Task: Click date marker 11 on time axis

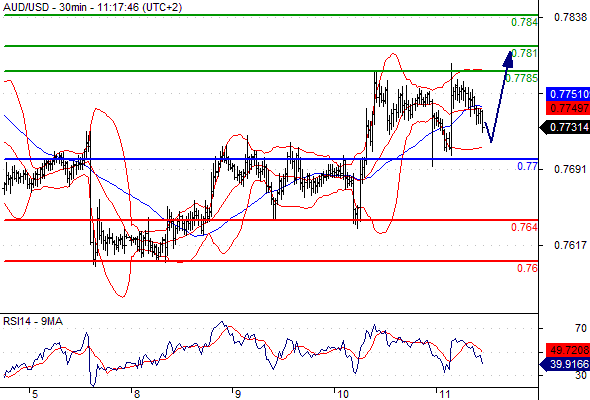Action: pos(444,394)
